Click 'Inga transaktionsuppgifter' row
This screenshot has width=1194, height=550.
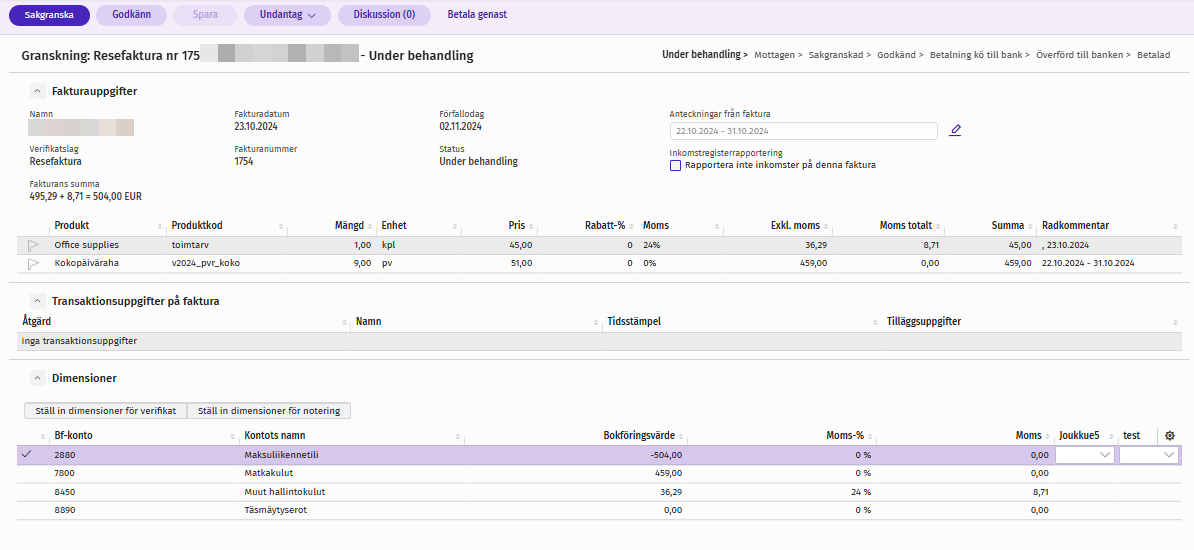coord(598,341)
